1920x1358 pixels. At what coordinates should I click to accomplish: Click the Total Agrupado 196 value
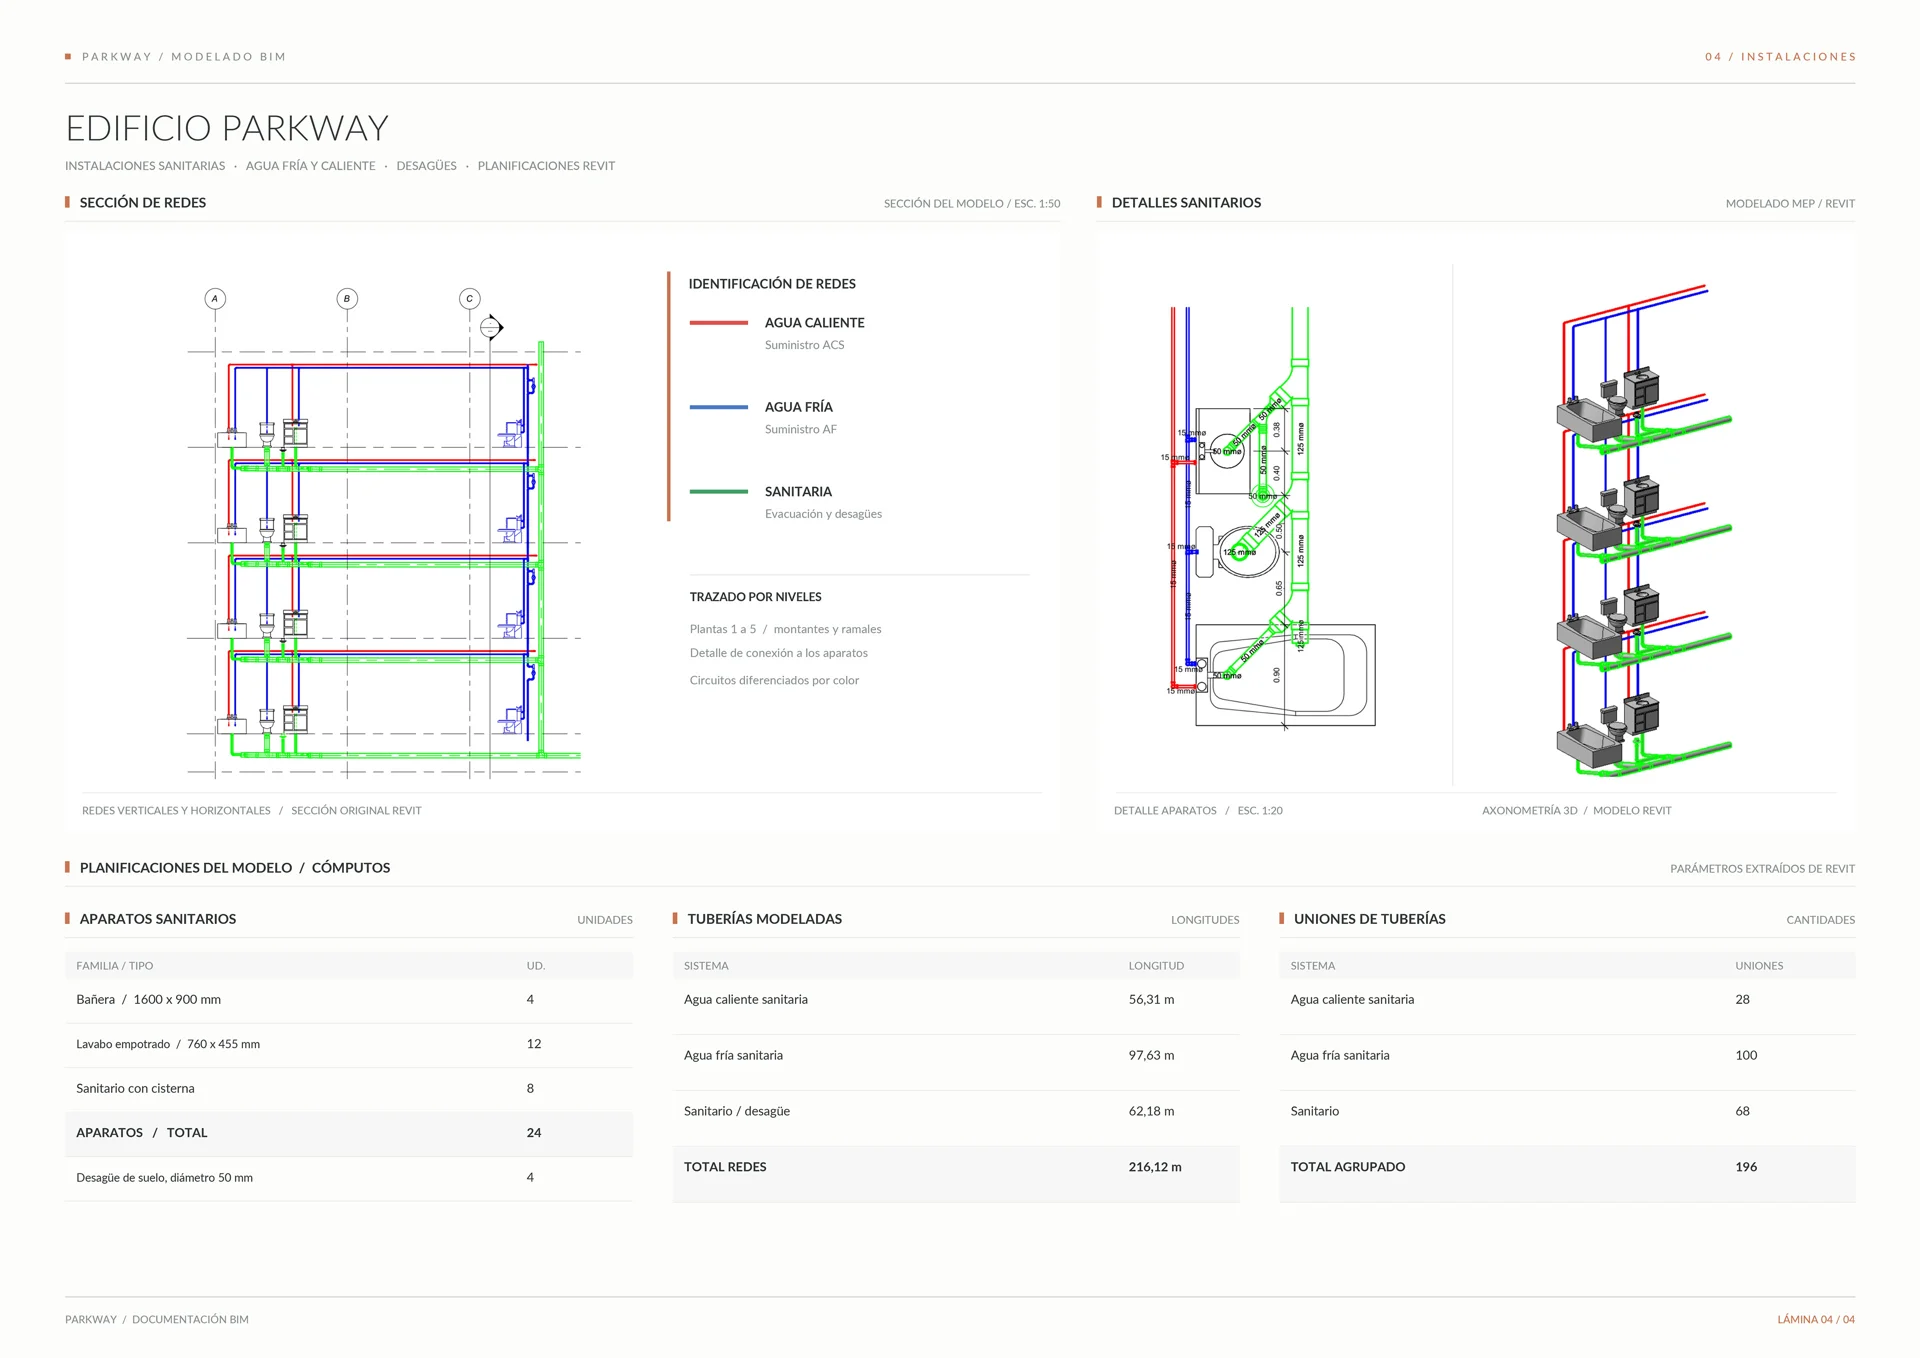[x=1746, y=1168]
